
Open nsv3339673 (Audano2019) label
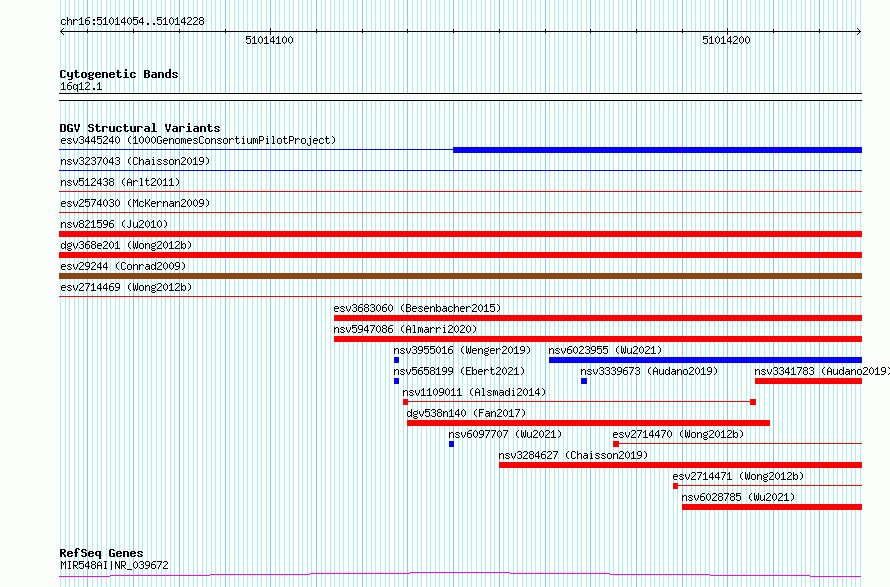point(649,371)
